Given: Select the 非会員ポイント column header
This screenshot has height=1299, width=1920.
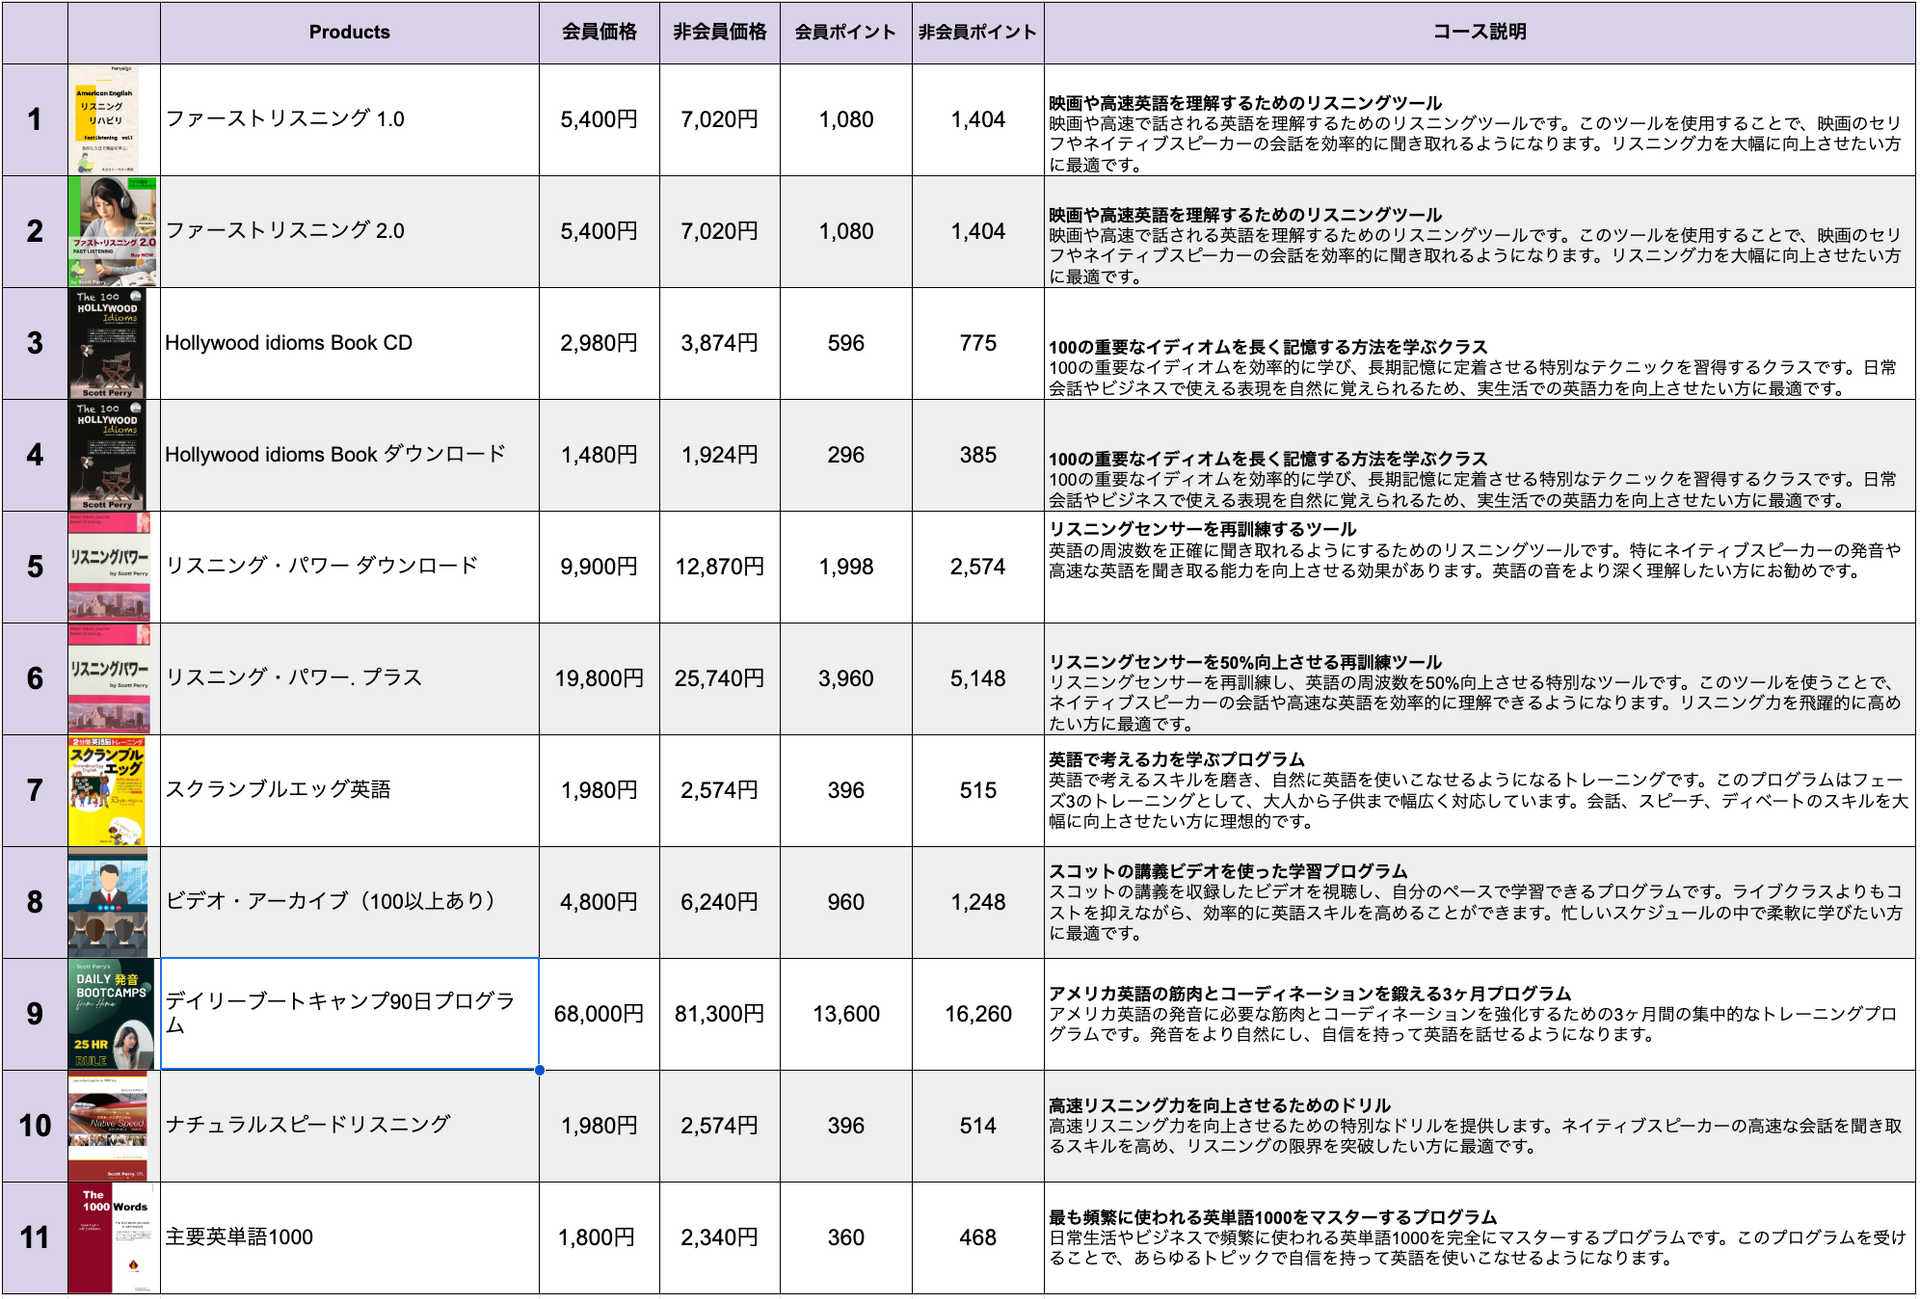Looking at the screenshot, I should [978, 33].
